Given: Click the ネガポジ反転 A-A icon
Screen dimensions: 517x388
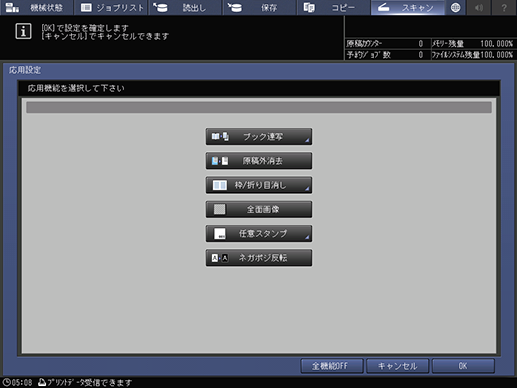Looking at the screenshot, I should tap(220, 258).
